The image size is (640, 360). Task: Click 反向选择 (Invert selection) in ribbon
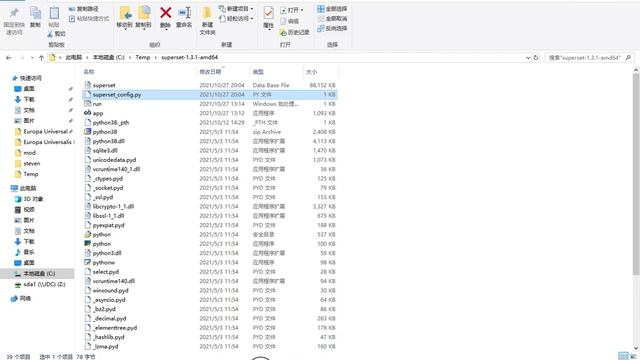pos(332,29)
